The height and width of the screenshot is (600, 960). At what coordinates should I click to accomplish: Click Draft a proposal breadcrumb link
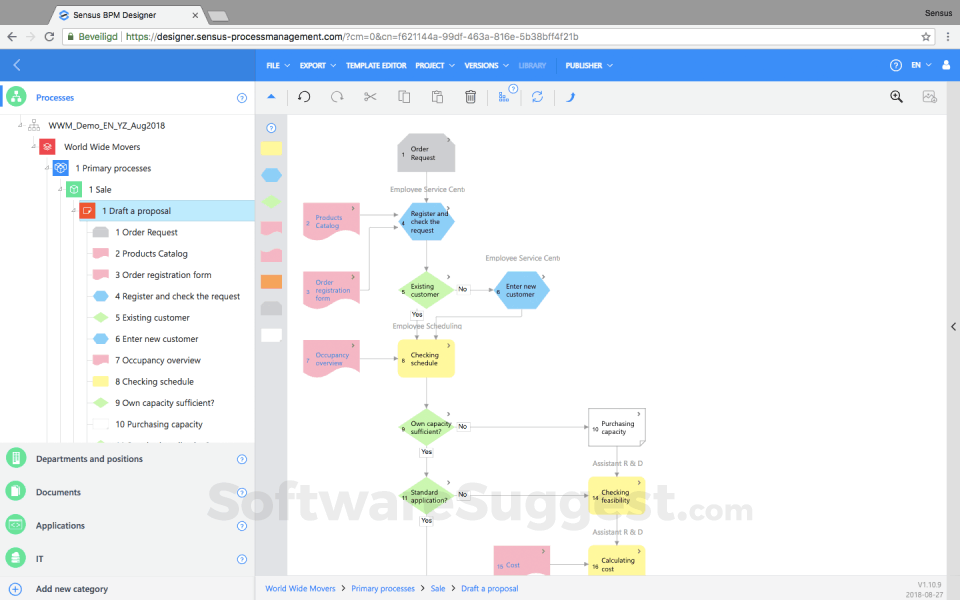point(489,588)
